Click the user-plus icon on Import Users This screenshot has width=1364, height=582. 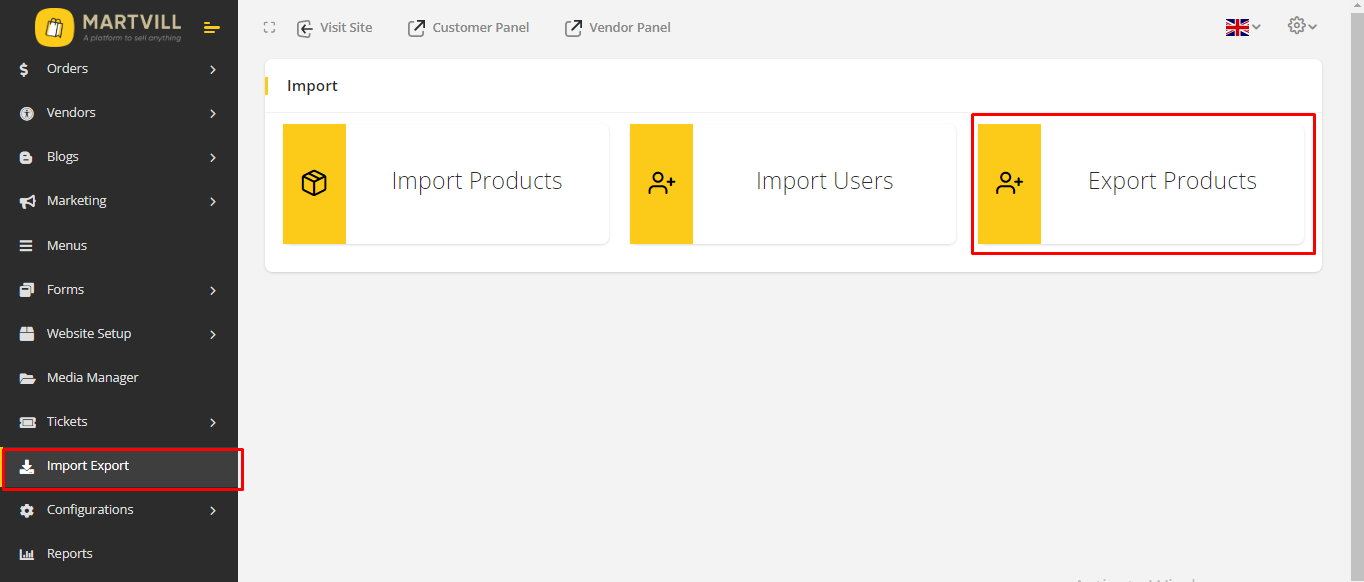(661, 184)
